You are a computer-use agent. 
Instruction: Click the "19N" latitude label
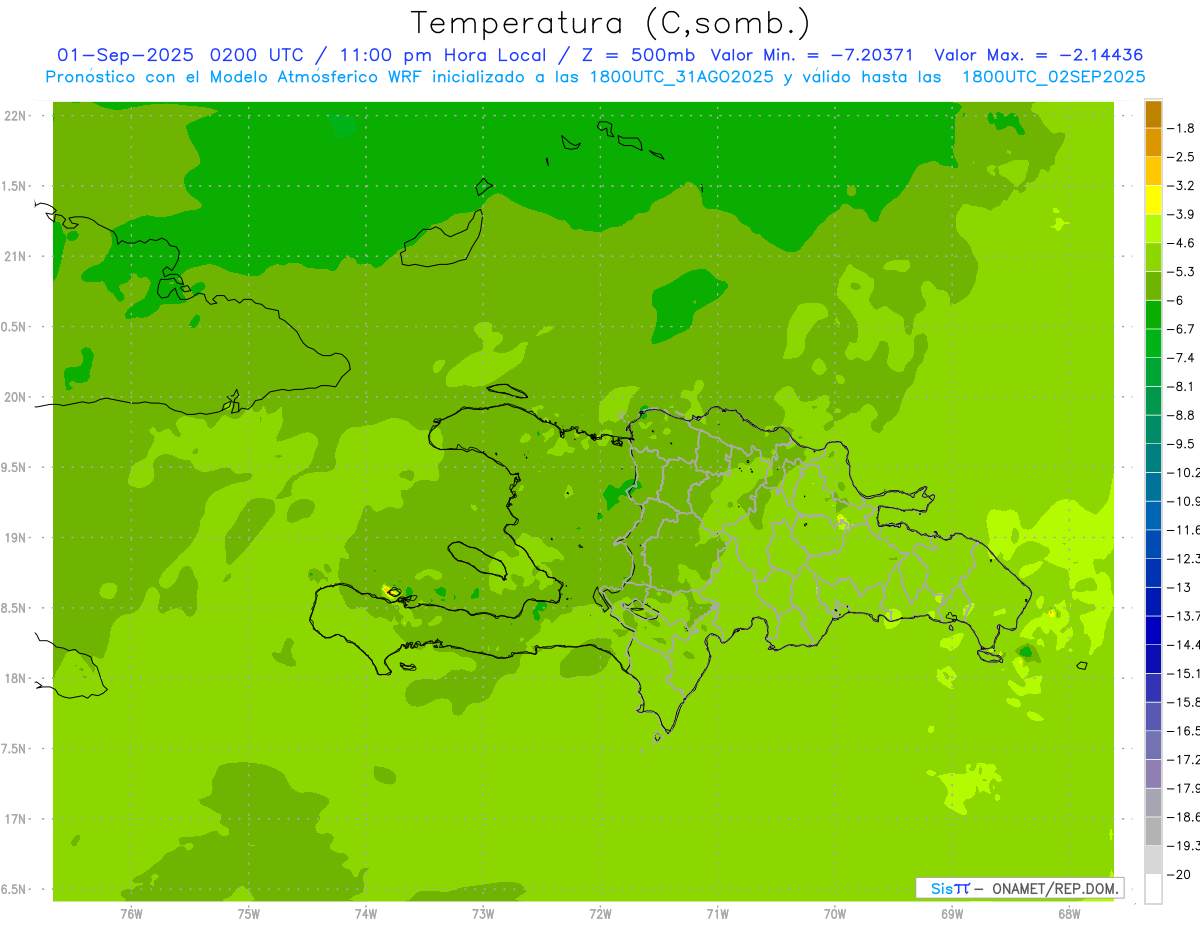coord(15,538)
